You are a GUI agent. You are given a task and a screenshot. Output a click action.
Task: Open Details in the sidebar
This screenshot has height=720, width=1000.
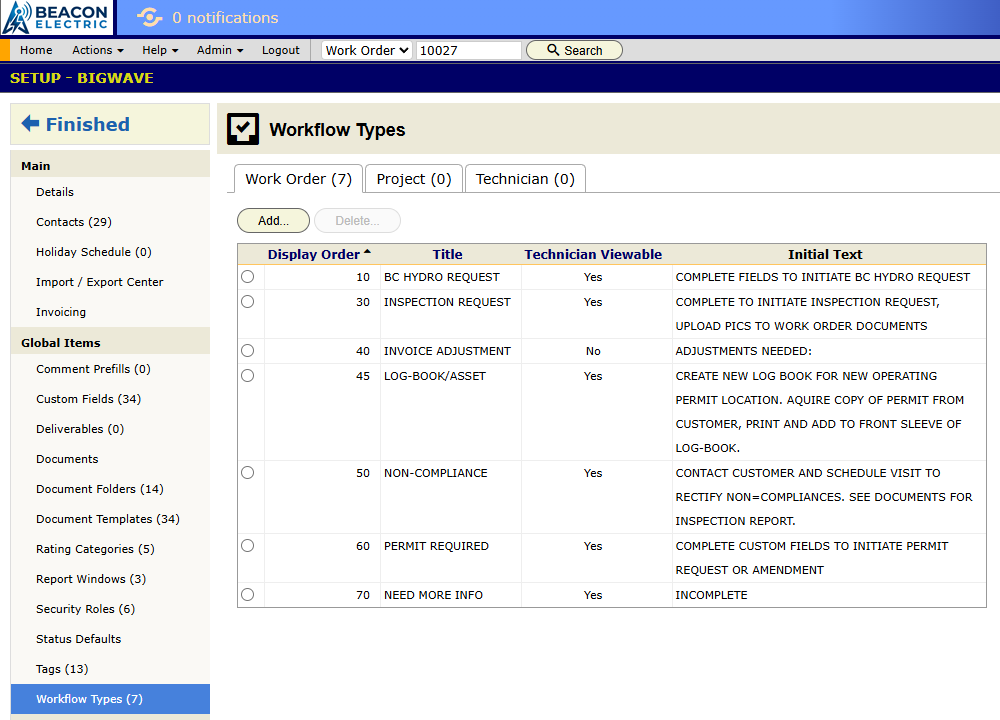coord(55,192)
